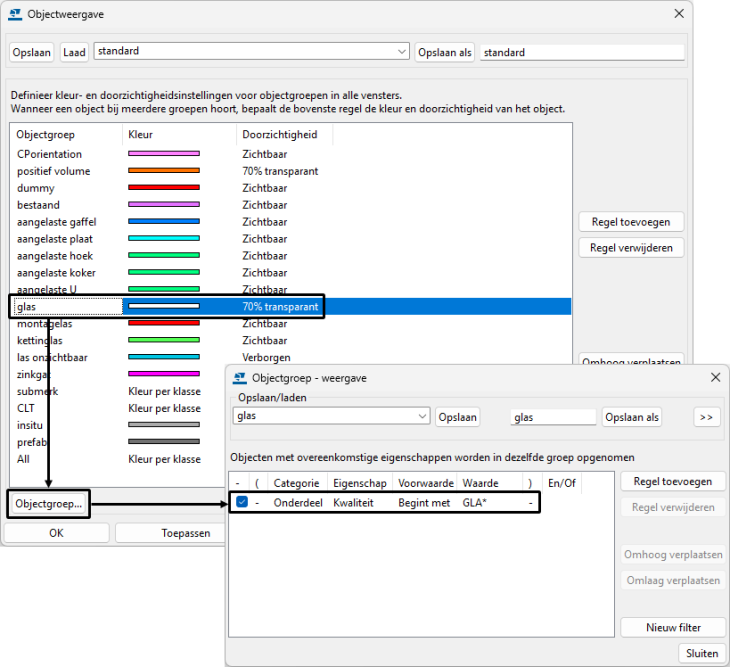The image size is (730, 667).
Task: Click the Kleur column header
Action: point(141,135)
